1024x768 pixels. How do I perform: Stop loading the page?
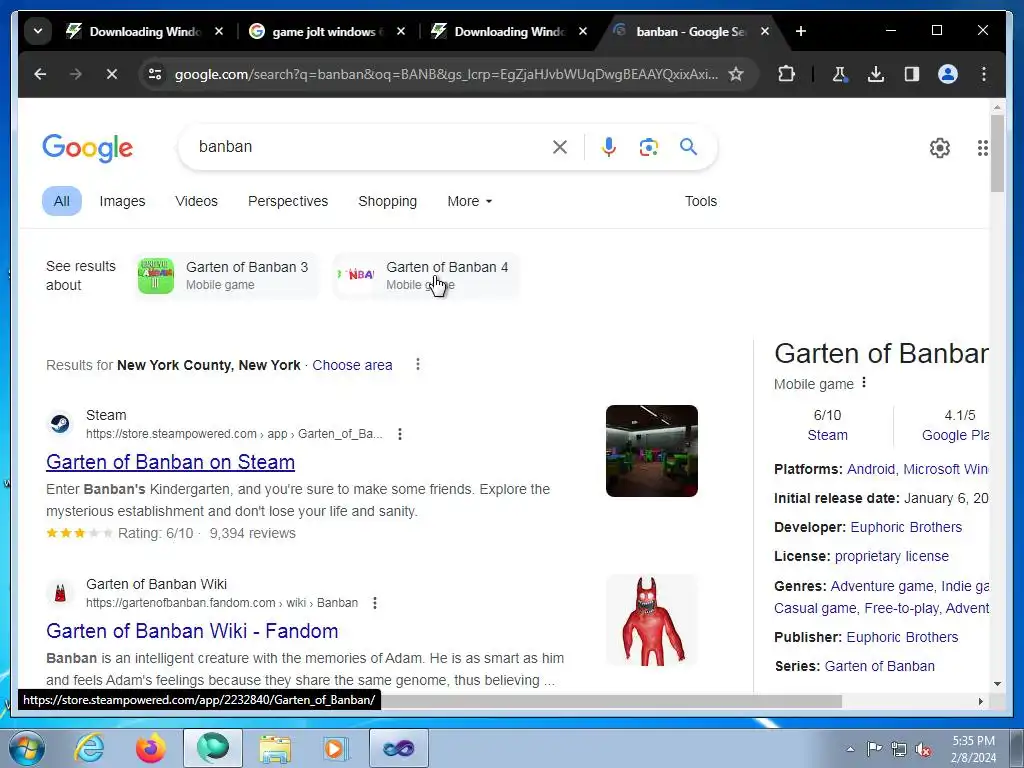pos(112,74)
